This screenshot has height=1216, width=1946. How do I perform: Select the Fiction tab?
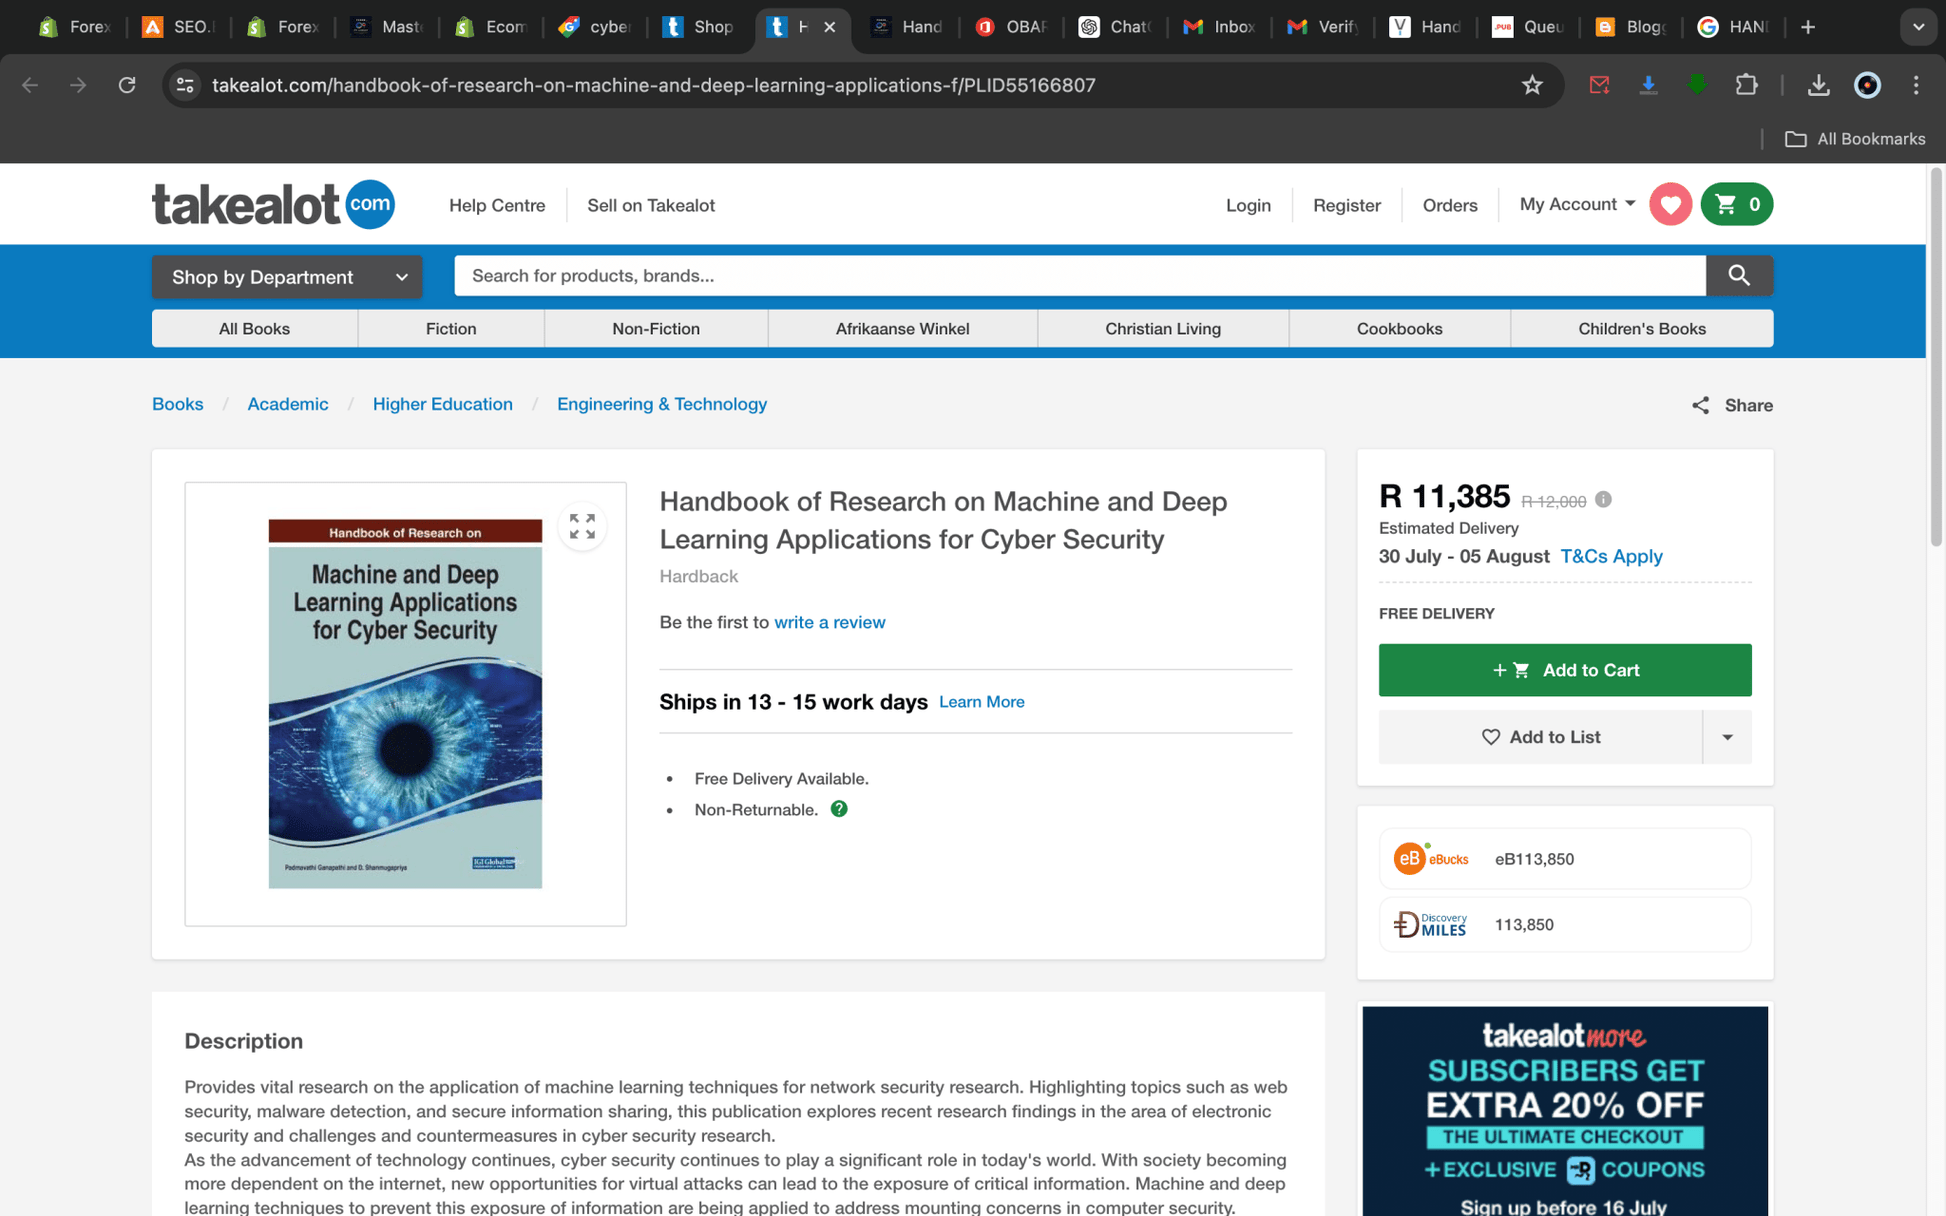451,328
